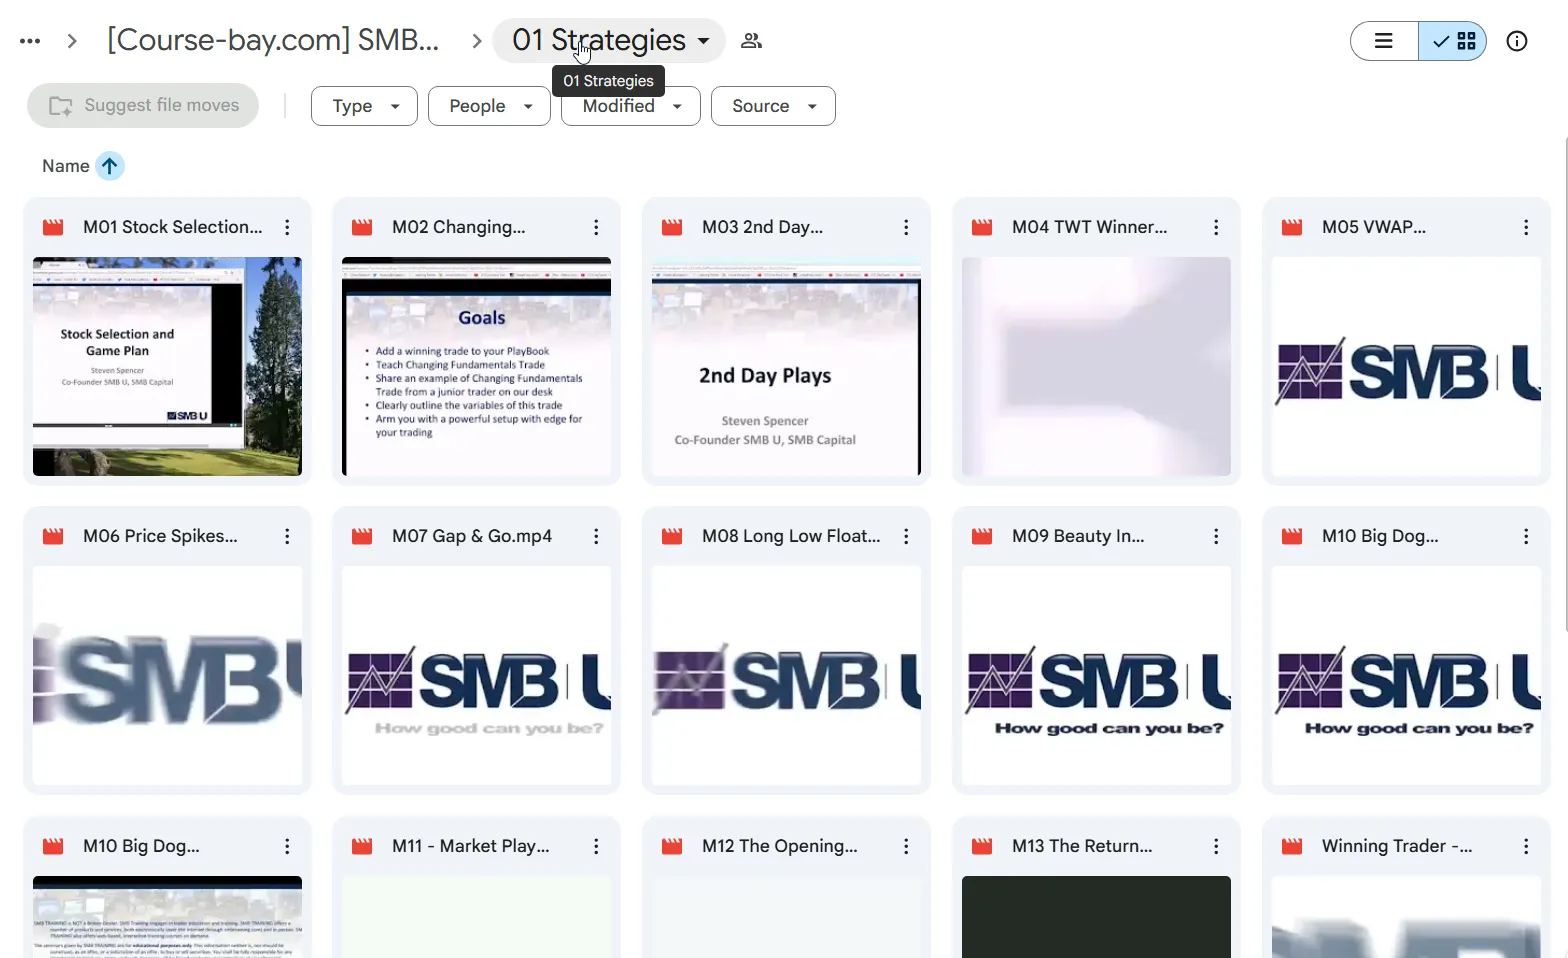Open the shared-folder people icon

coord(751,41)
